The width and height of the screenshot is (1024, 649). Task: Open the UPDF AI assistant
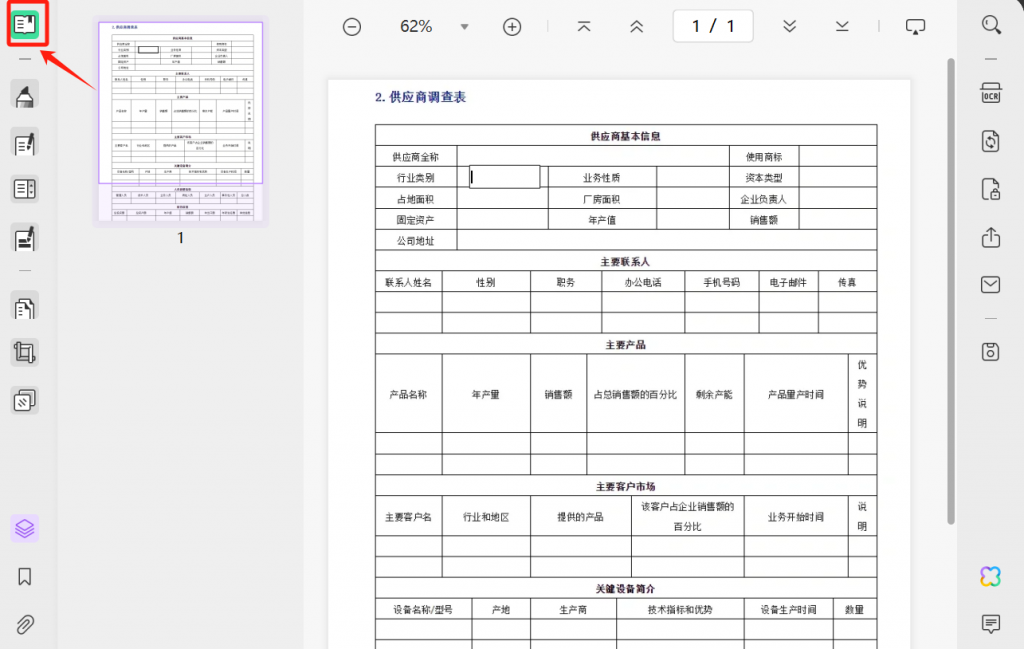click(991, 577)
